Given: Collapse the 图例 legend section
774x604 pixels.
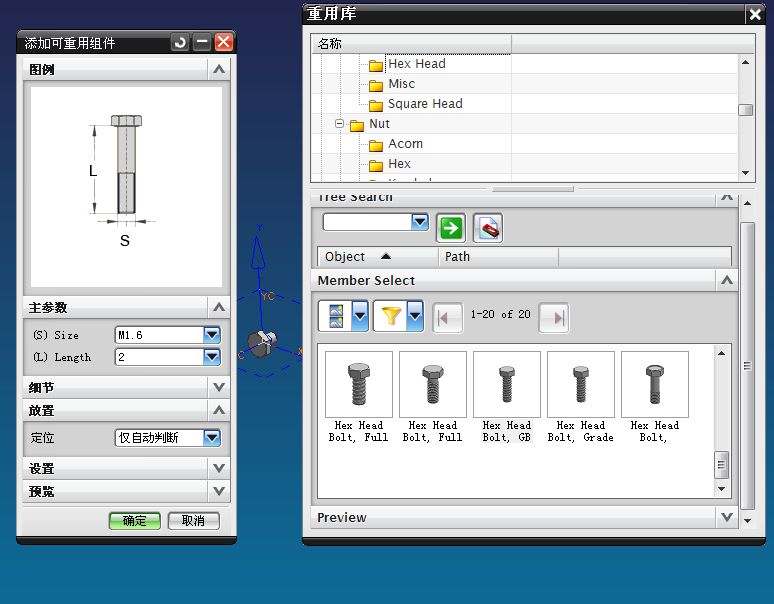Looking at the screenshot, I should [219, 69].
